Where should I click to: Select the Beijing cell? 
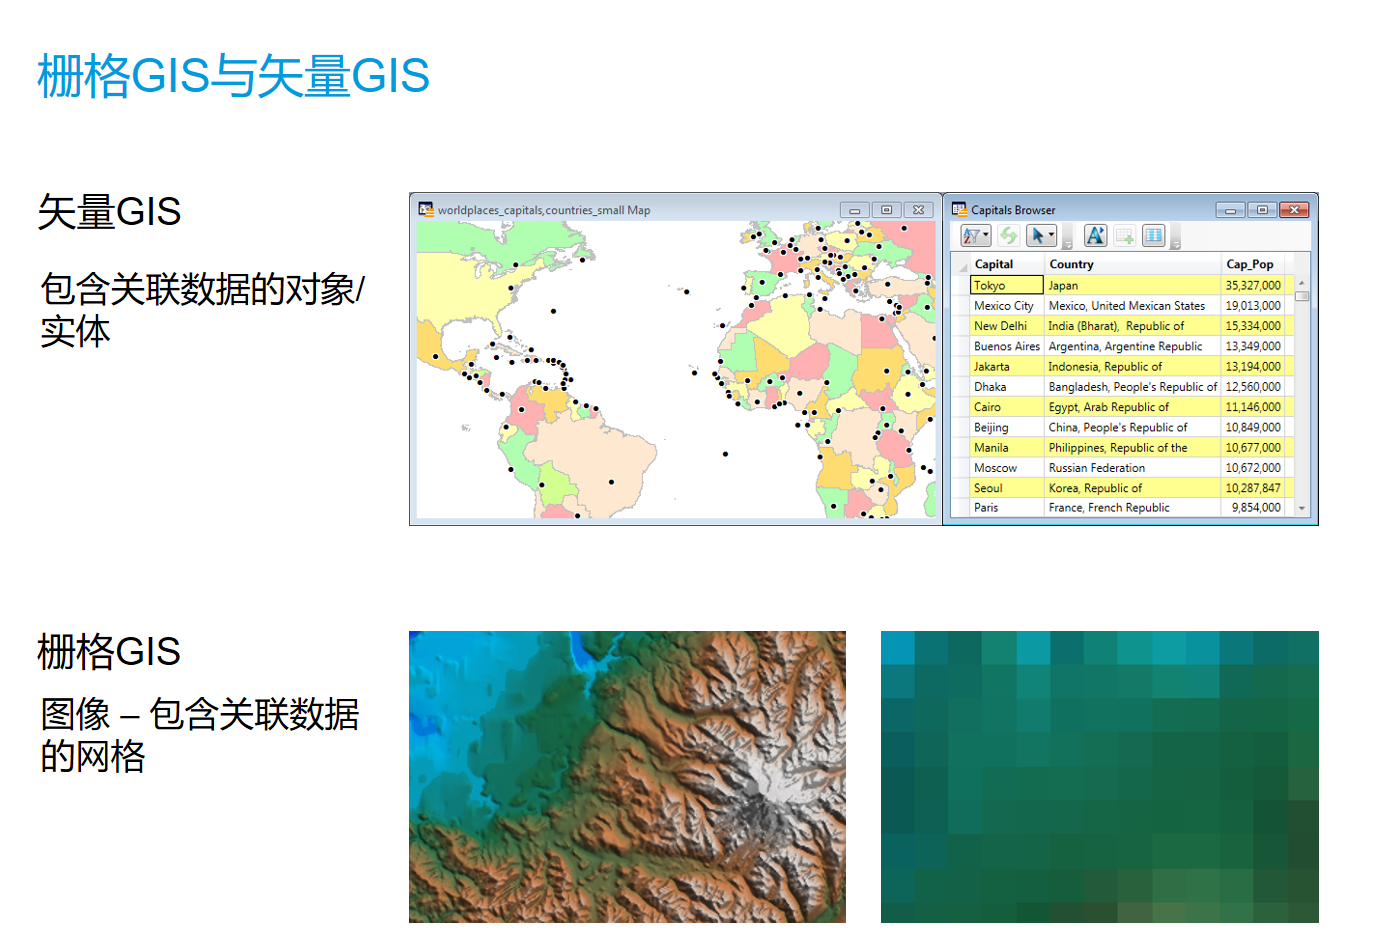pyautogui.click(x=1006, y=427)
